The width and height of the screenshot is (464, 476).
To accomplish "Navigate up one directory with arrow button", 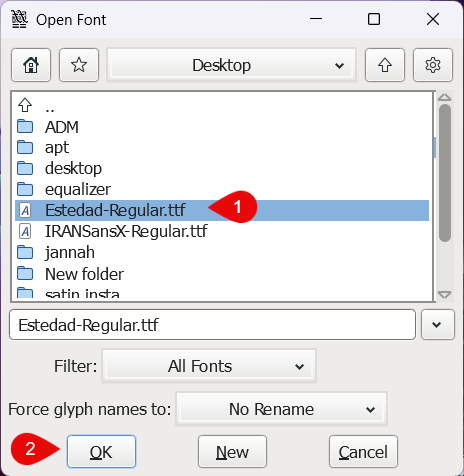I will click(x=385, y=65).
